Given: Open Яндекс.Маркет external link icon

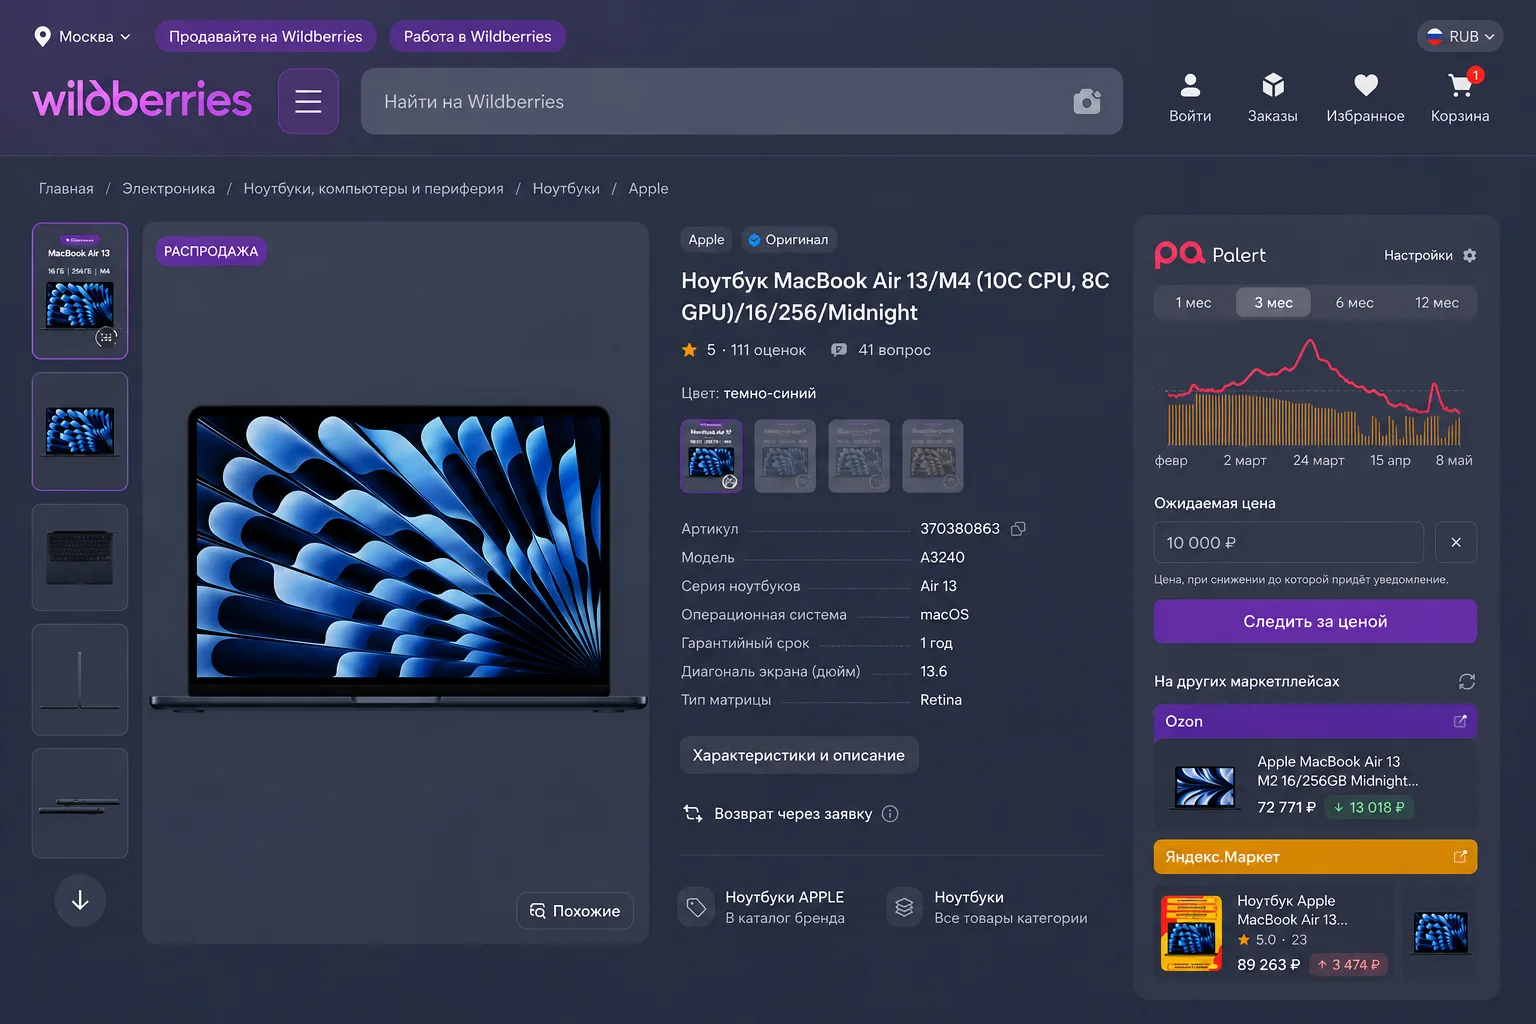Looking at the screenshot, I should click(x=1460, y=857).
